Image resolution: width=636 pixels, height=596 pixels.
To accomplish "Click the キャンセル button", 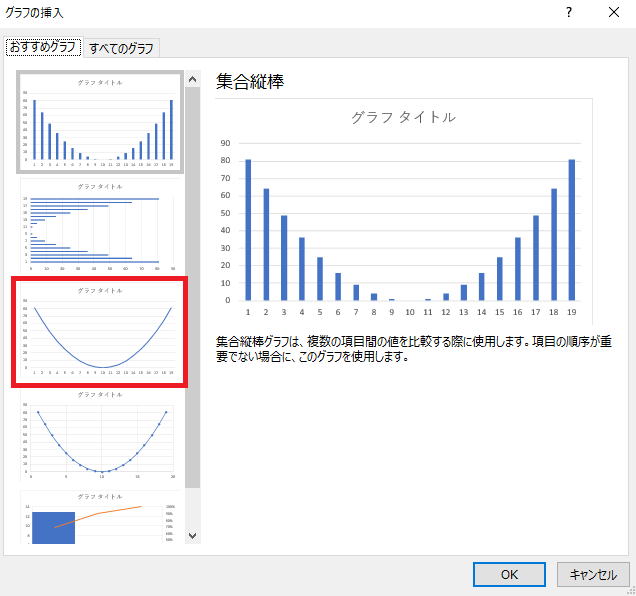I will [x=593, y=574].
